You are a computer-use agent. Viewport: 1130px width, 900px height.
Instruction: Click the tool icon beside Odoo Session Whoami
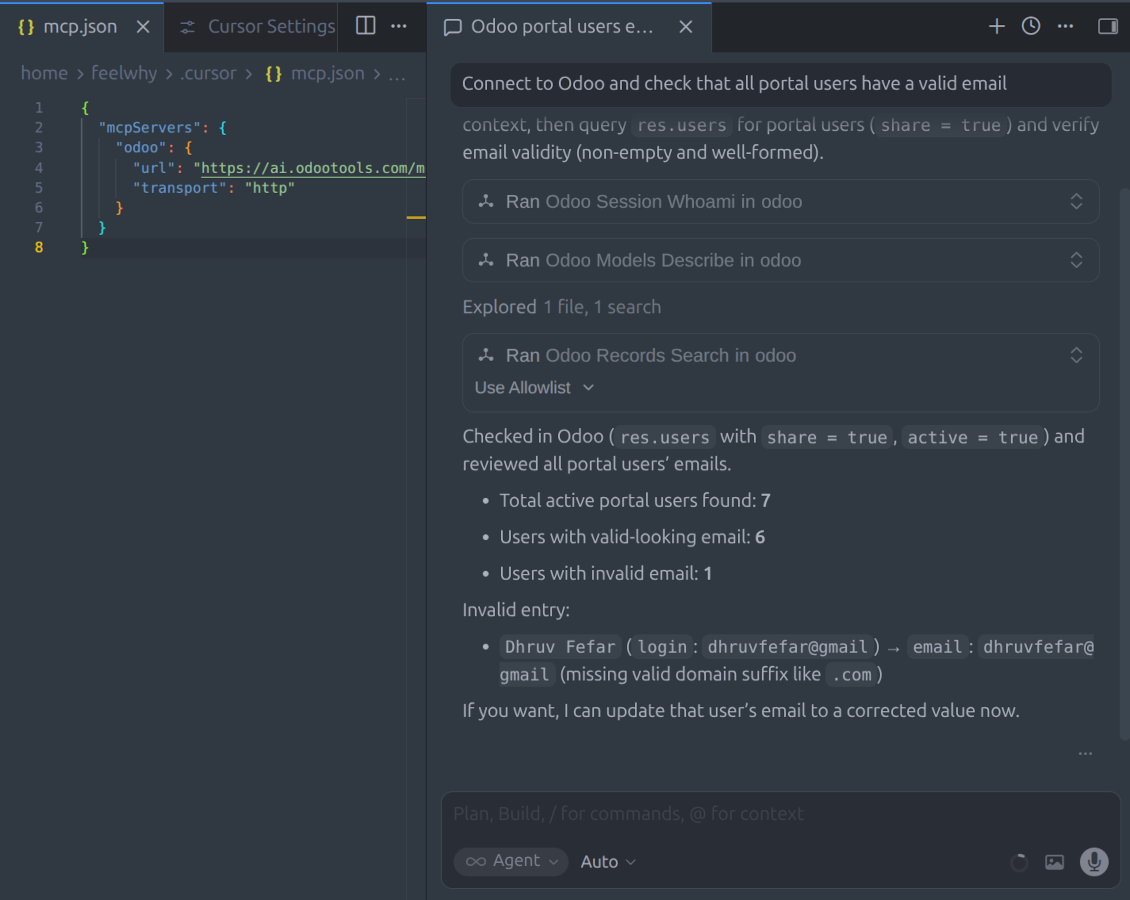(484, 201)
